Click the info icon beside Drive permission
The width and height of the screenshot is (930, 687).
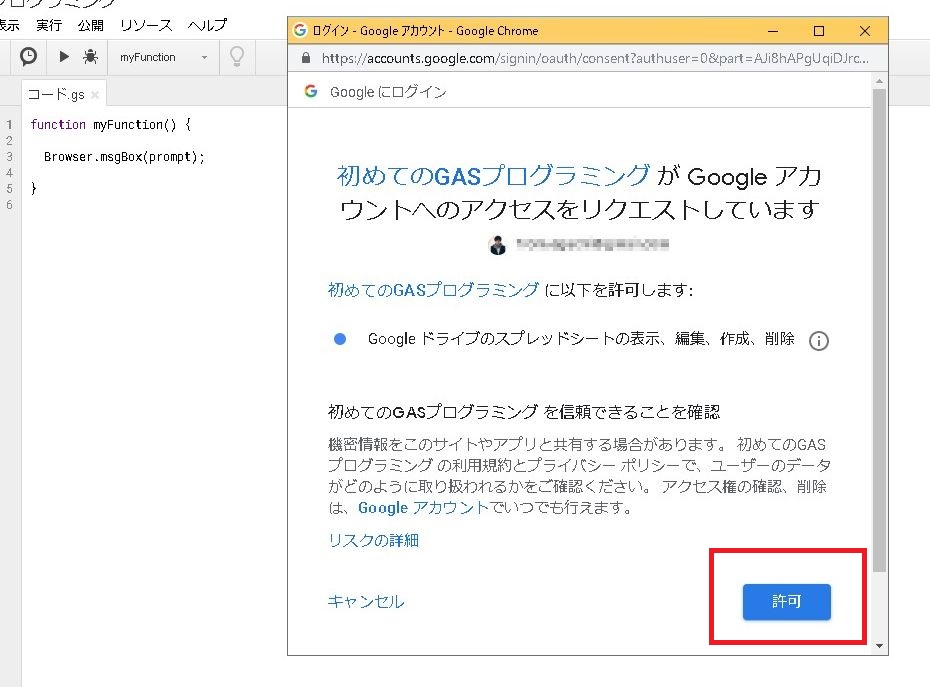(x=818, y=341)
